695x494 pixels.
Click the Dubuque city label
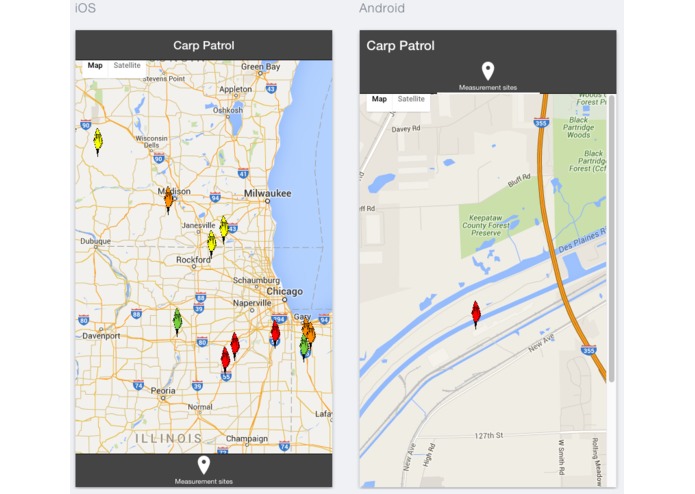[95, 241]
